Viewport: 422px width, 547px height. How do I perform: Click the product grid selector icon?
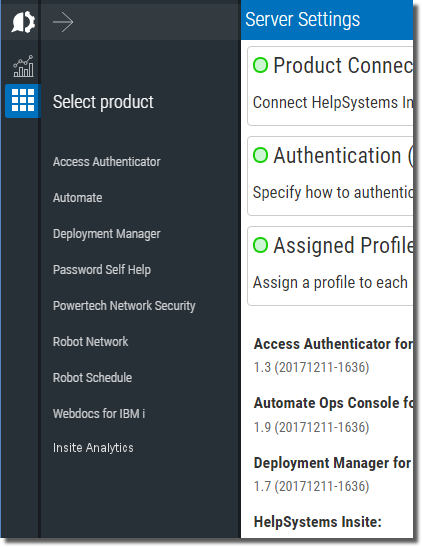tap(23, 100)
